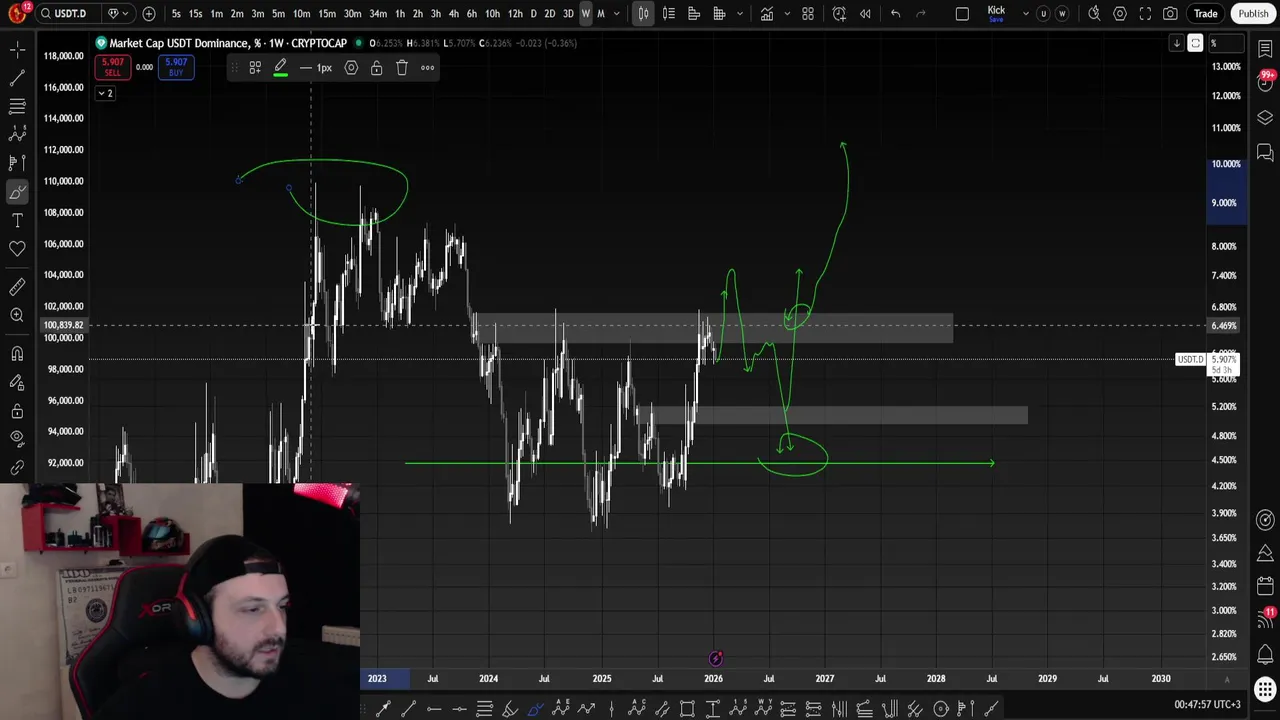Open the layers object tree icon
Viewport: 1280px width, 720px height.
click(1265, 118)
